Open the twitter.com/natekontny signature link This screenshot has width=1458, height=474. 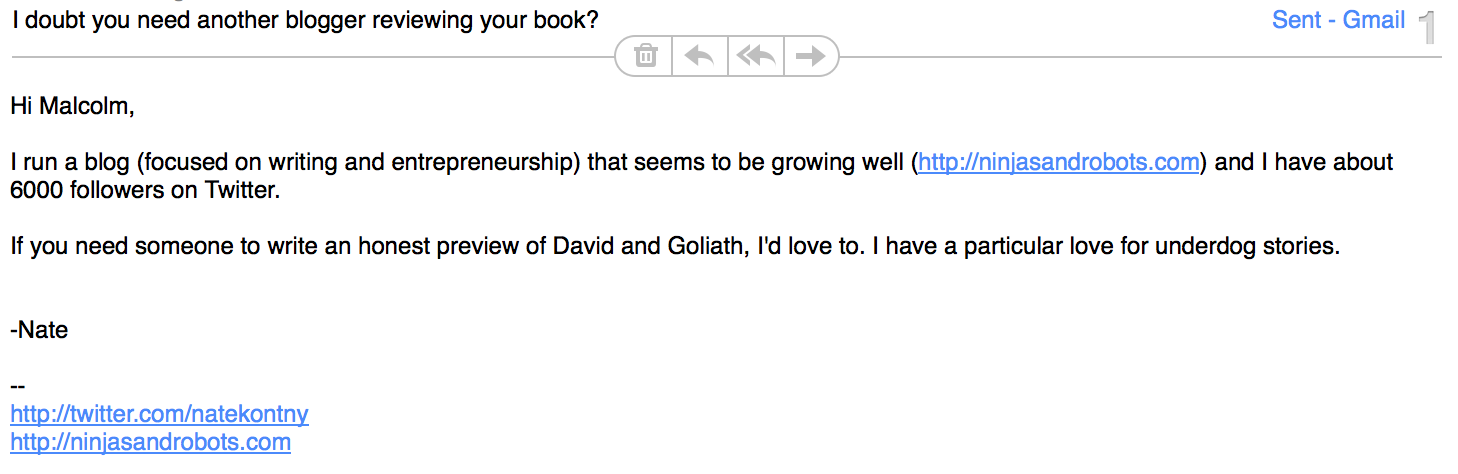click(159, 414)
